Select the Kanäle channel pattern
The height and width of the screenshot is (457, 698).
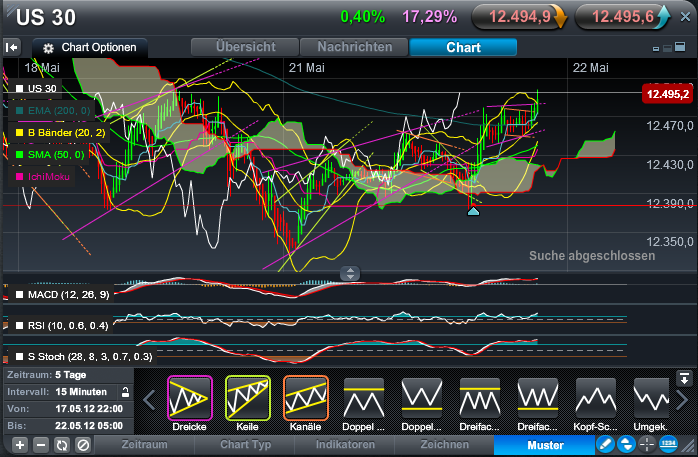tap(305, 397)
